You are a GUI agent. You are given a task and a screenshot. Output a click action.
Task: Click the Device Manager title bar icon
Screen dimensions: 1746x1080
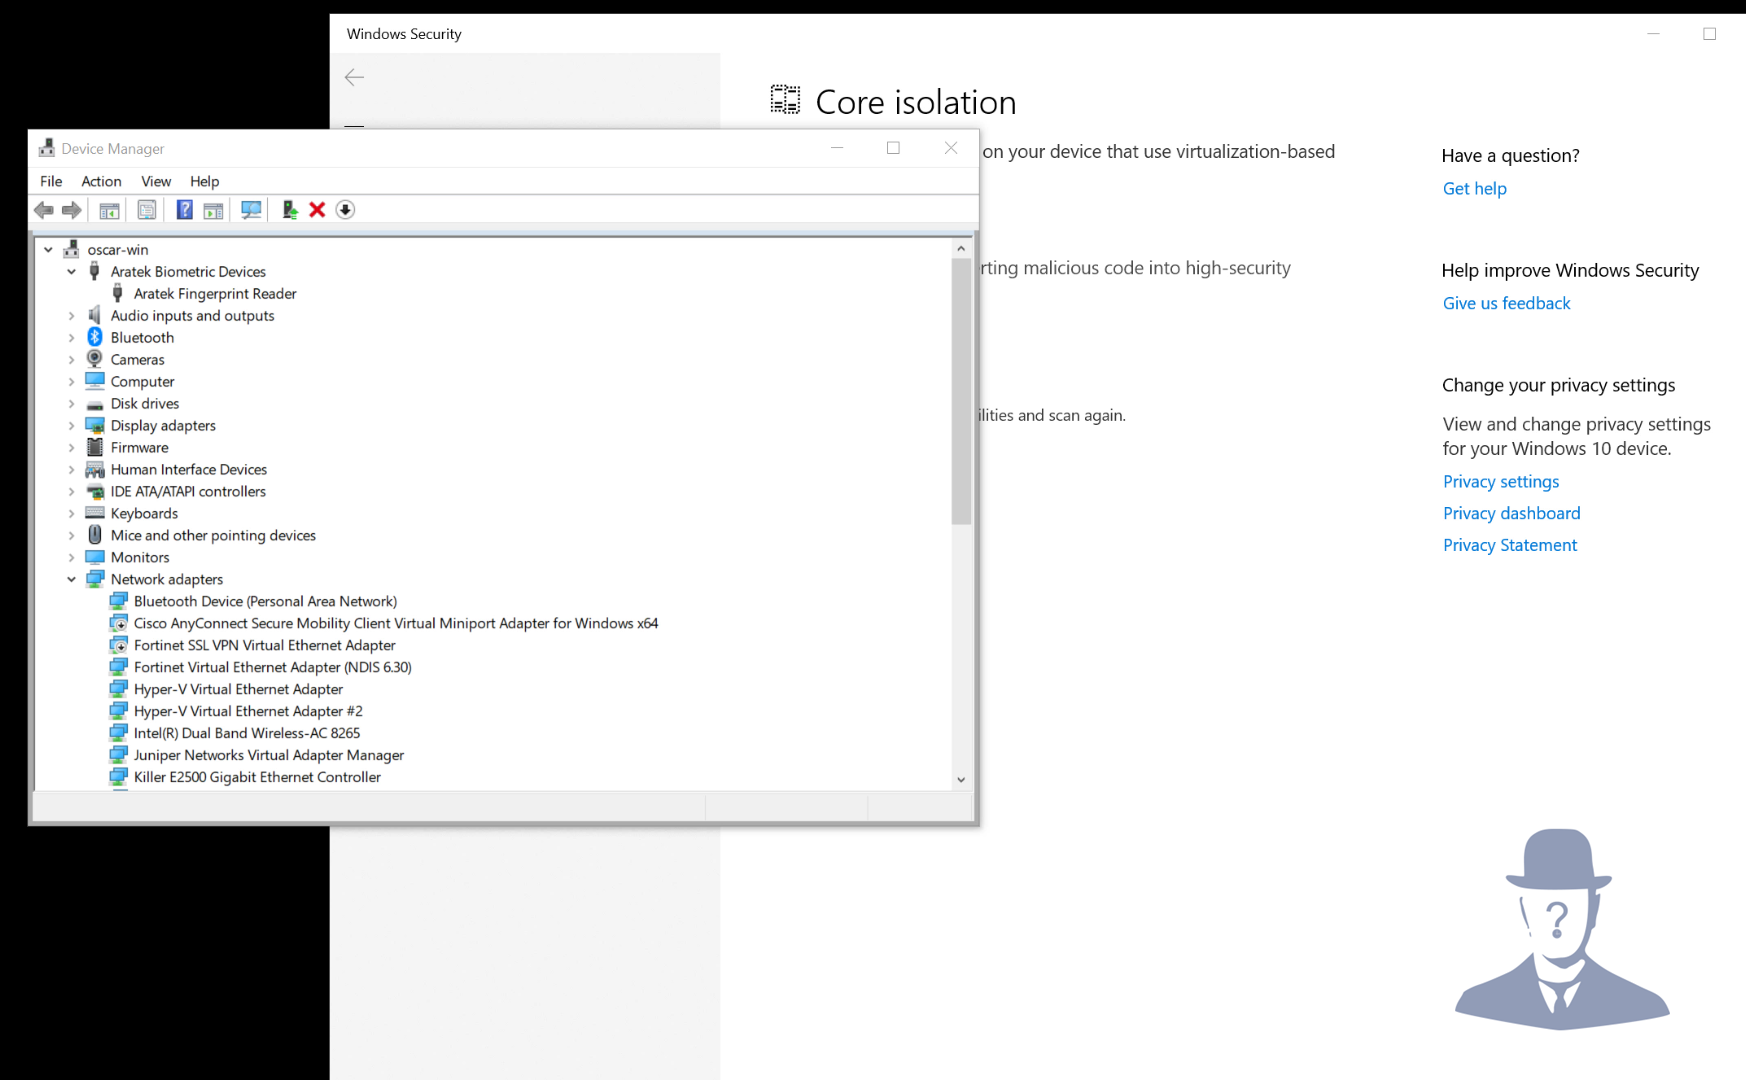click(x=46, y=148)
